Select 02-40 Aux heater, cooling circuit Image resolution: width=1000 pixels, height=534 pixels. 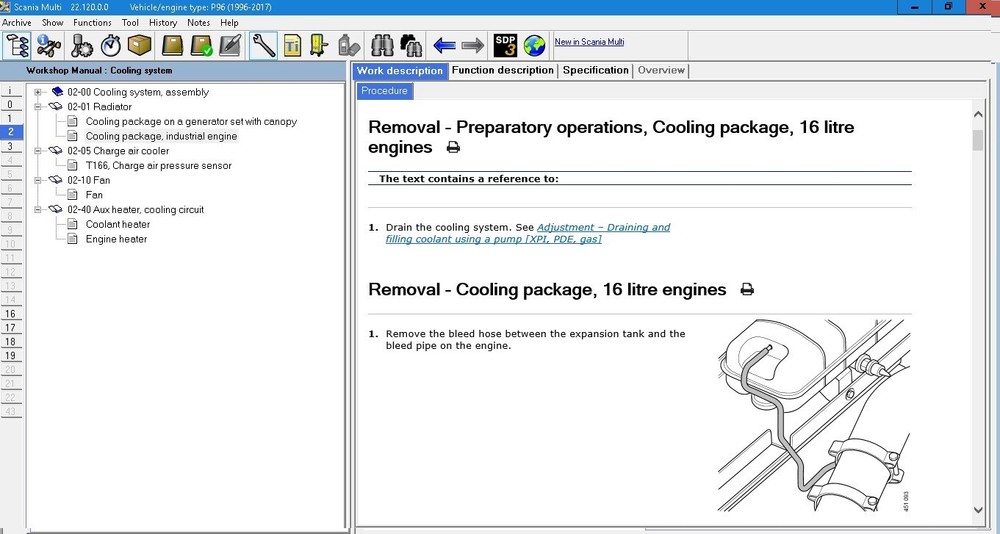pos(135,209)
